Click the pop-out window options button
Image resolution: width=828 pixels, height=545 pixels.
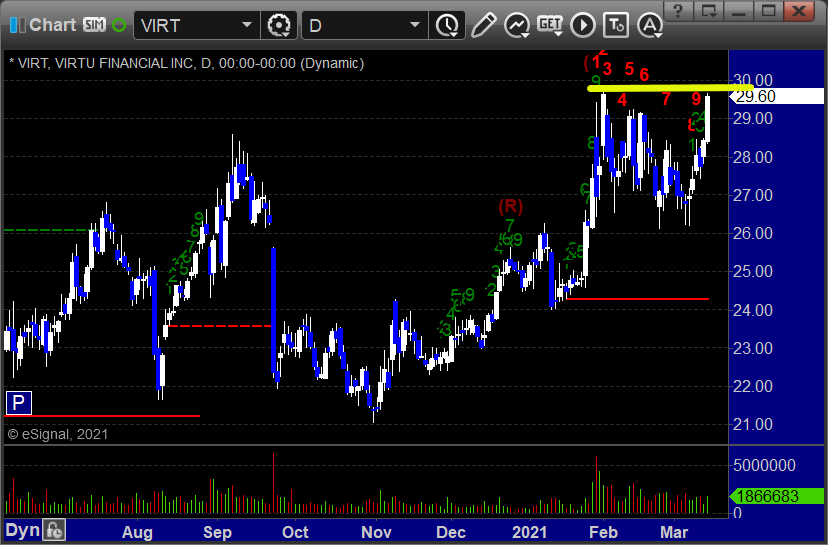click(x=709, y=10)
